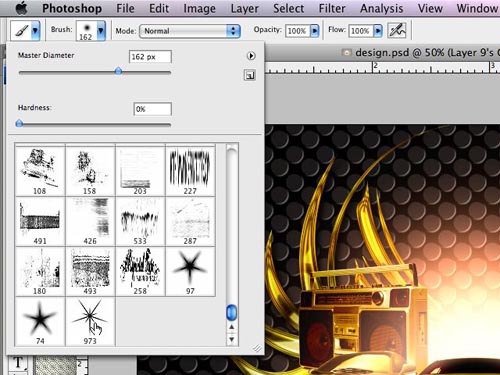Click the Opacity value field
This screenshot has width=500, height=375.
[x=297, y=31]
